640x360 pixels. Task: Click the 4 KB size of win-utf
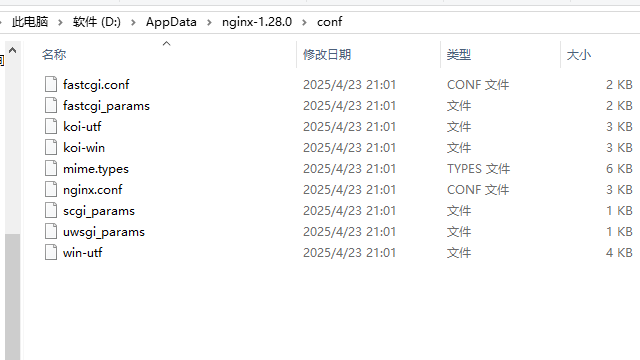(x=619, y=253)
